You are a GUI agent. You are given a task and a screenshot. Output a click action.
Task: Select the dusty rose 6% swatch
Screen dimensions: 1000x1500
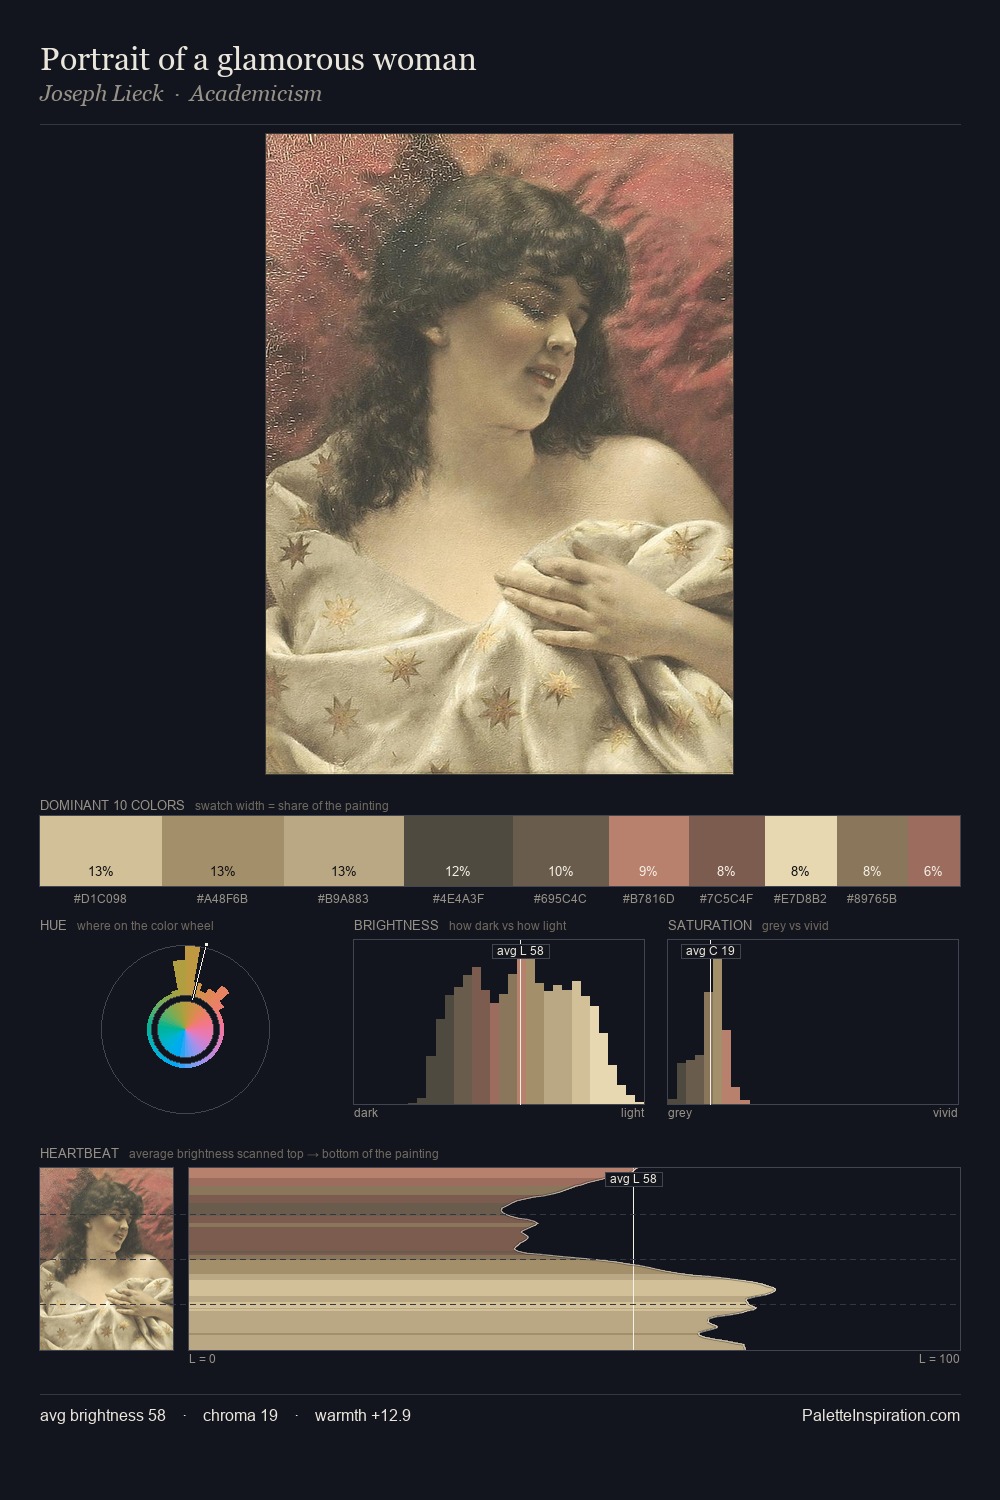[933, 851]
